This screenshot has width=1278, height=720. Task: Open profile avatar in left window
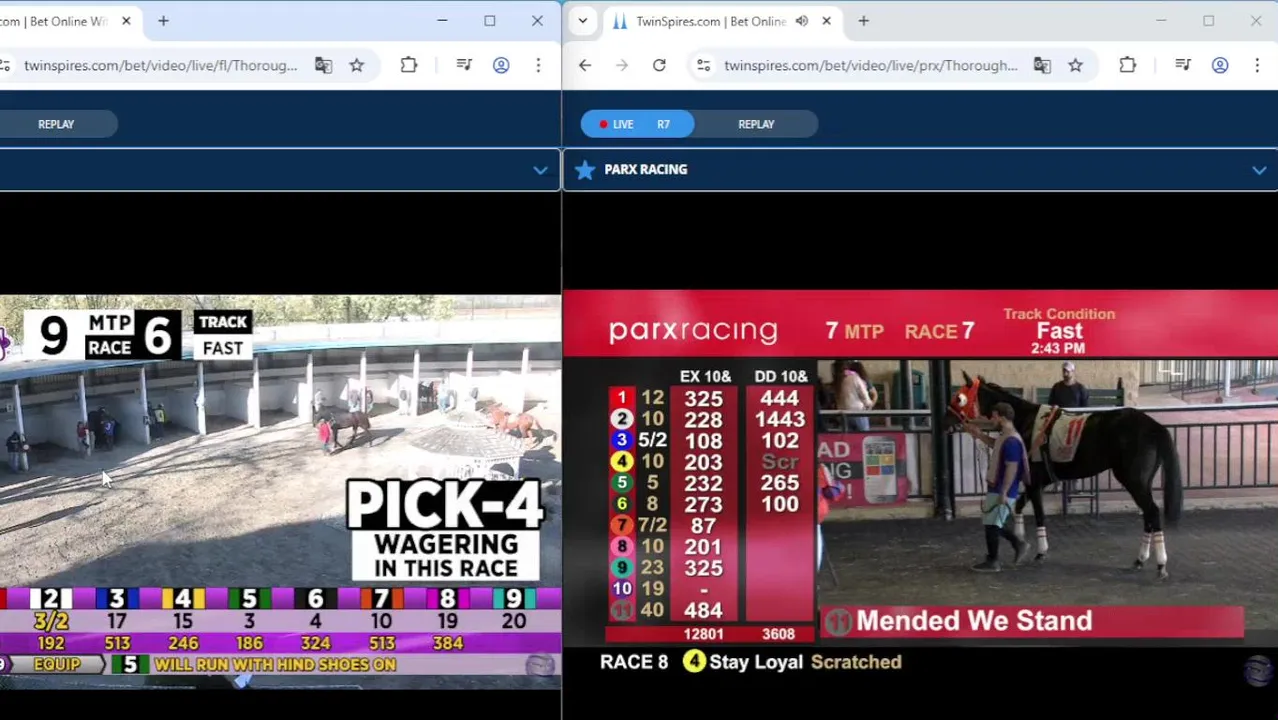[501, 65]
